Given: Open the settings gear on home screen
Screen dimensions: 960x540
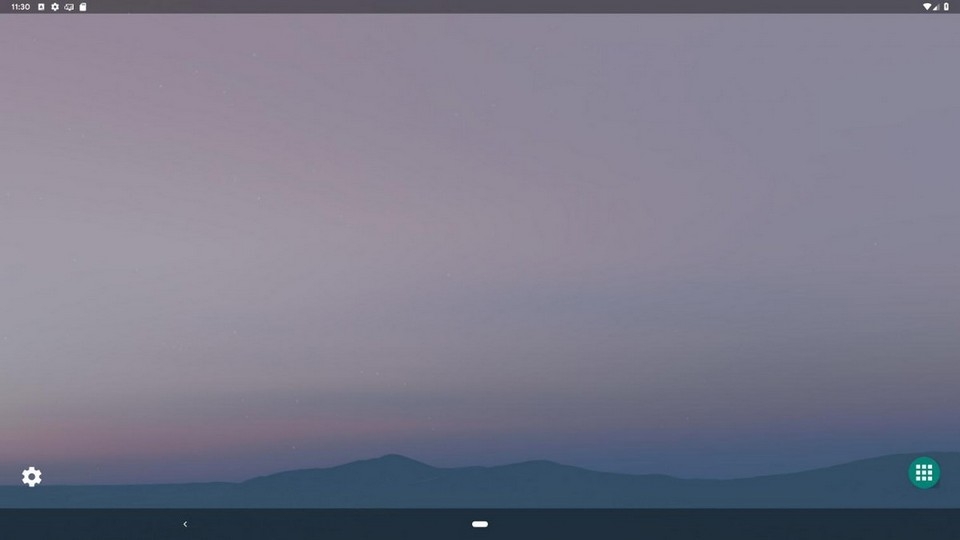Looking at the screenshot, I should click(x=32, y=476).
